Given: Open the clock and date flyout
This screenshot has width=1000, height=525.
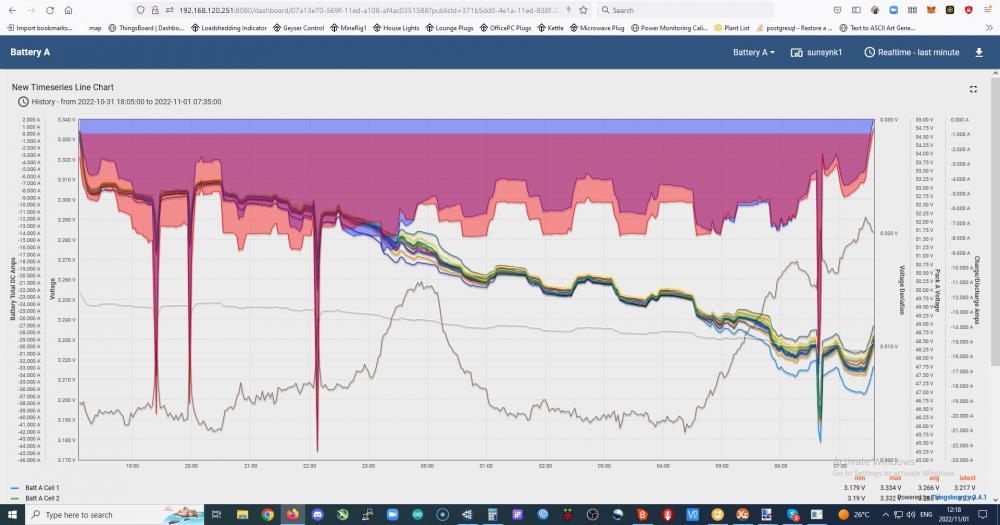Looking at the screenshot, I should [955, 515].
